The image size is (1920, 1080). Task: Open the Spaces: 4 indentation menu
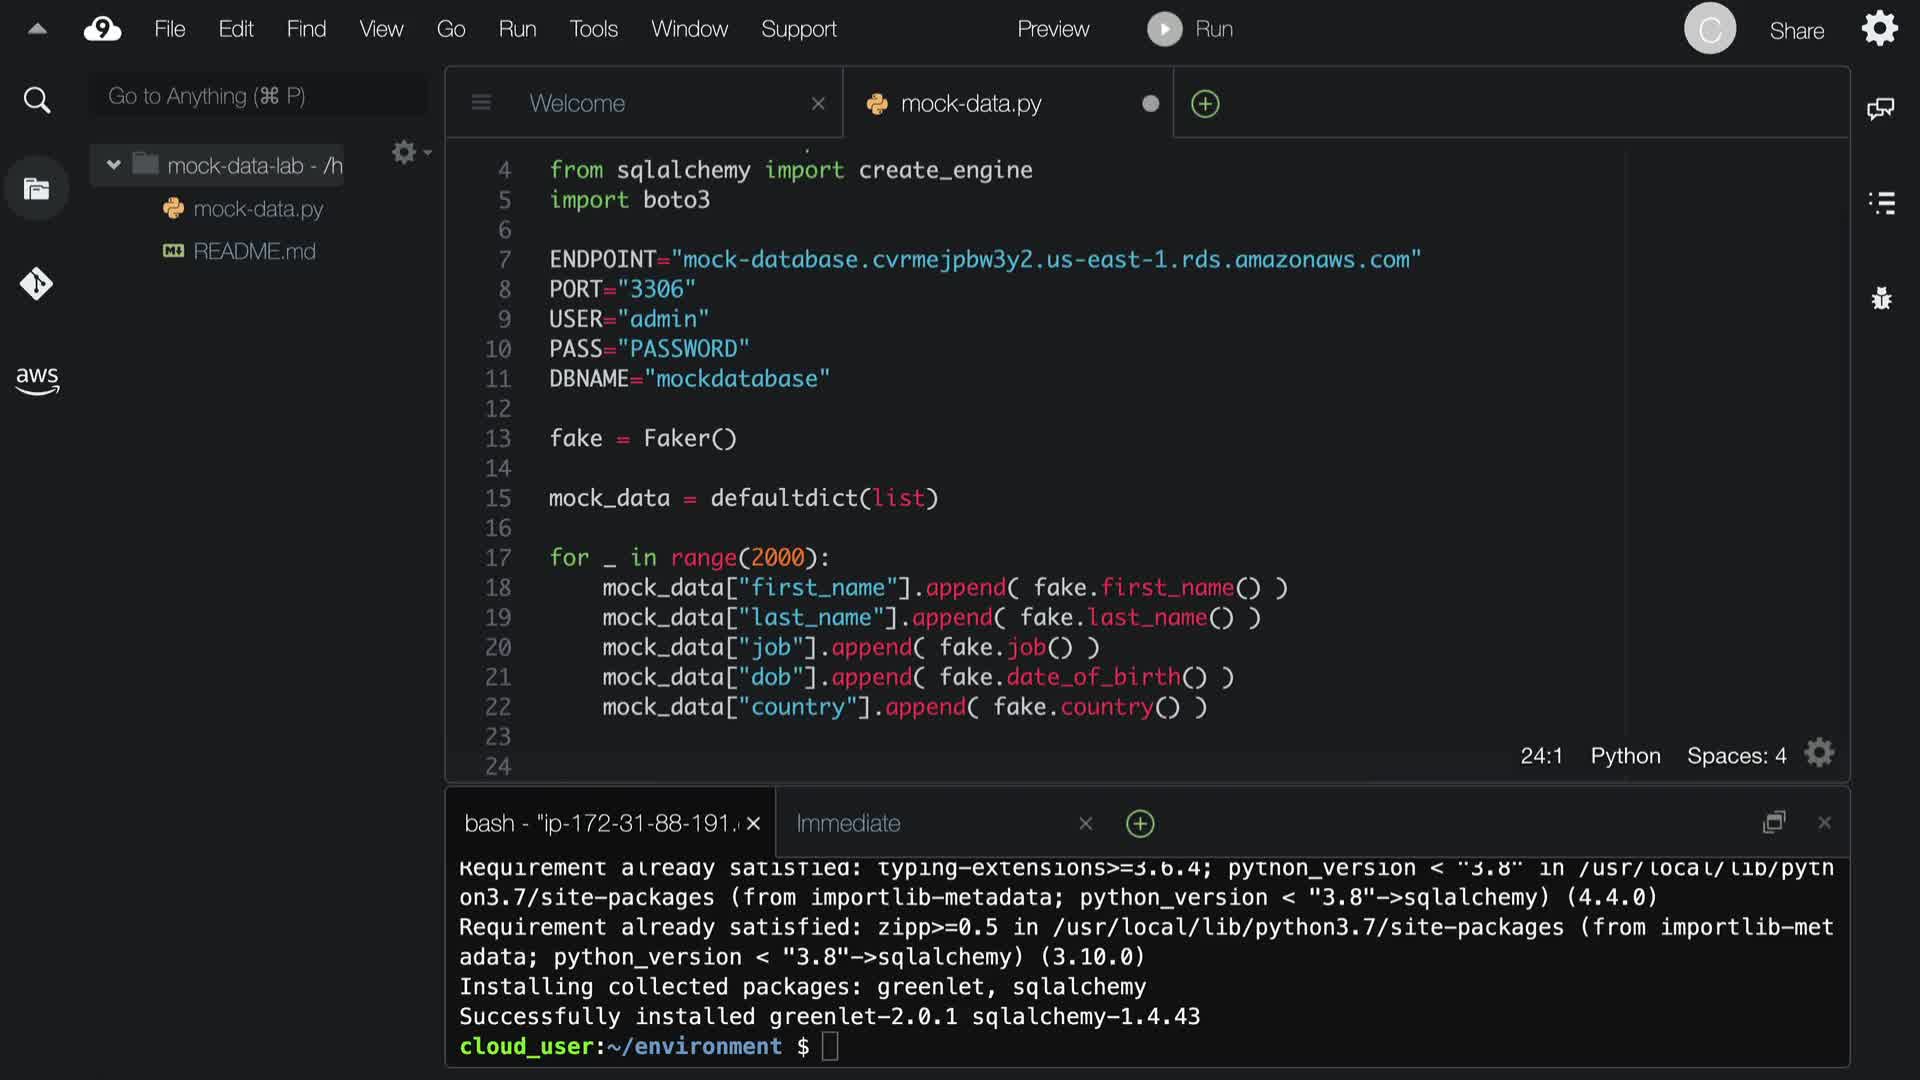[1736, 756]
